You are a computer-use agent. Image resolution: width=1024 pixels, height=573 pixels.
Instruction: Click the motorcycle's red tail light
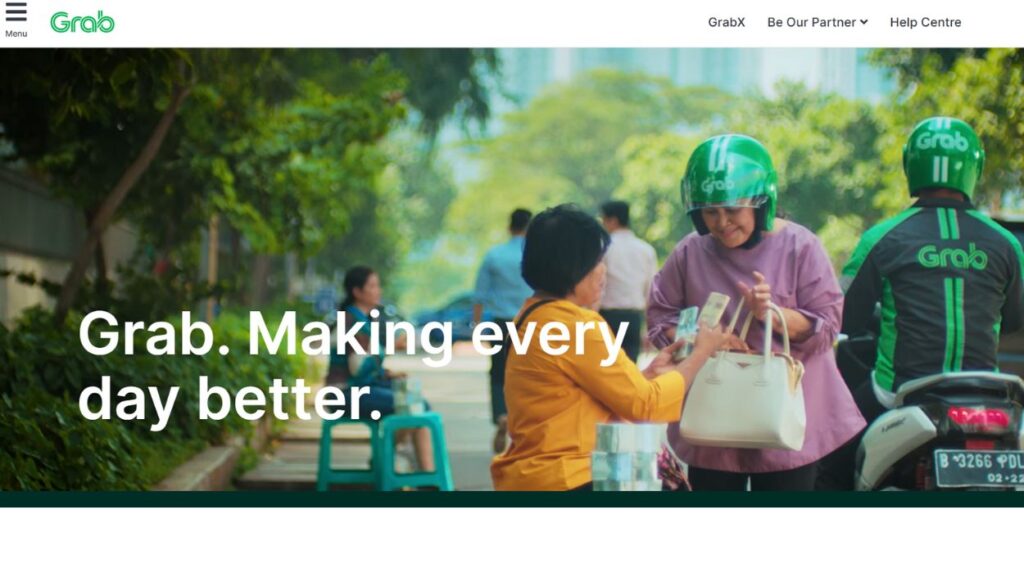(x=979, y=418)
